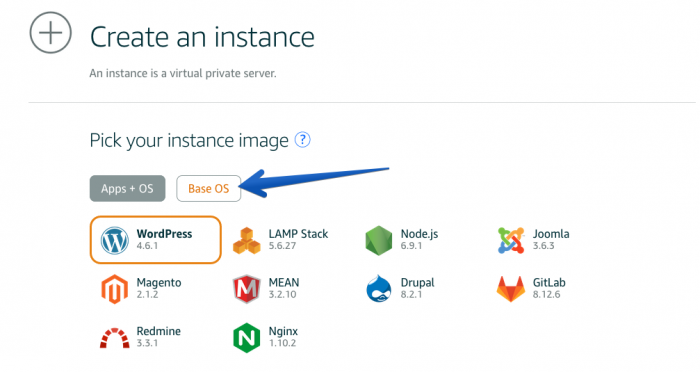Choose the GitLab 8.12.6 label
700x372 pixels.
tap(549, 288)
